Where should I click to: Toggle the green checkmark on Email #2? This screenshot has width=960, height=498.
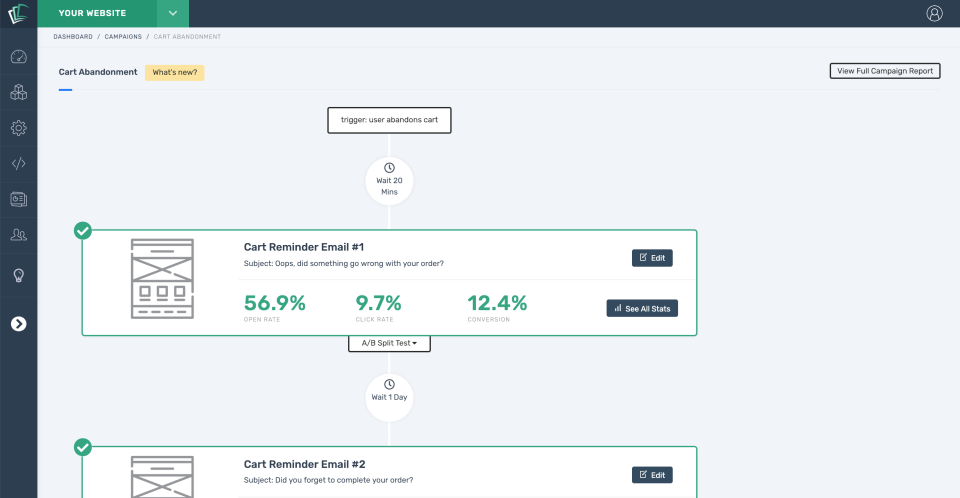(x=83, y=447)
